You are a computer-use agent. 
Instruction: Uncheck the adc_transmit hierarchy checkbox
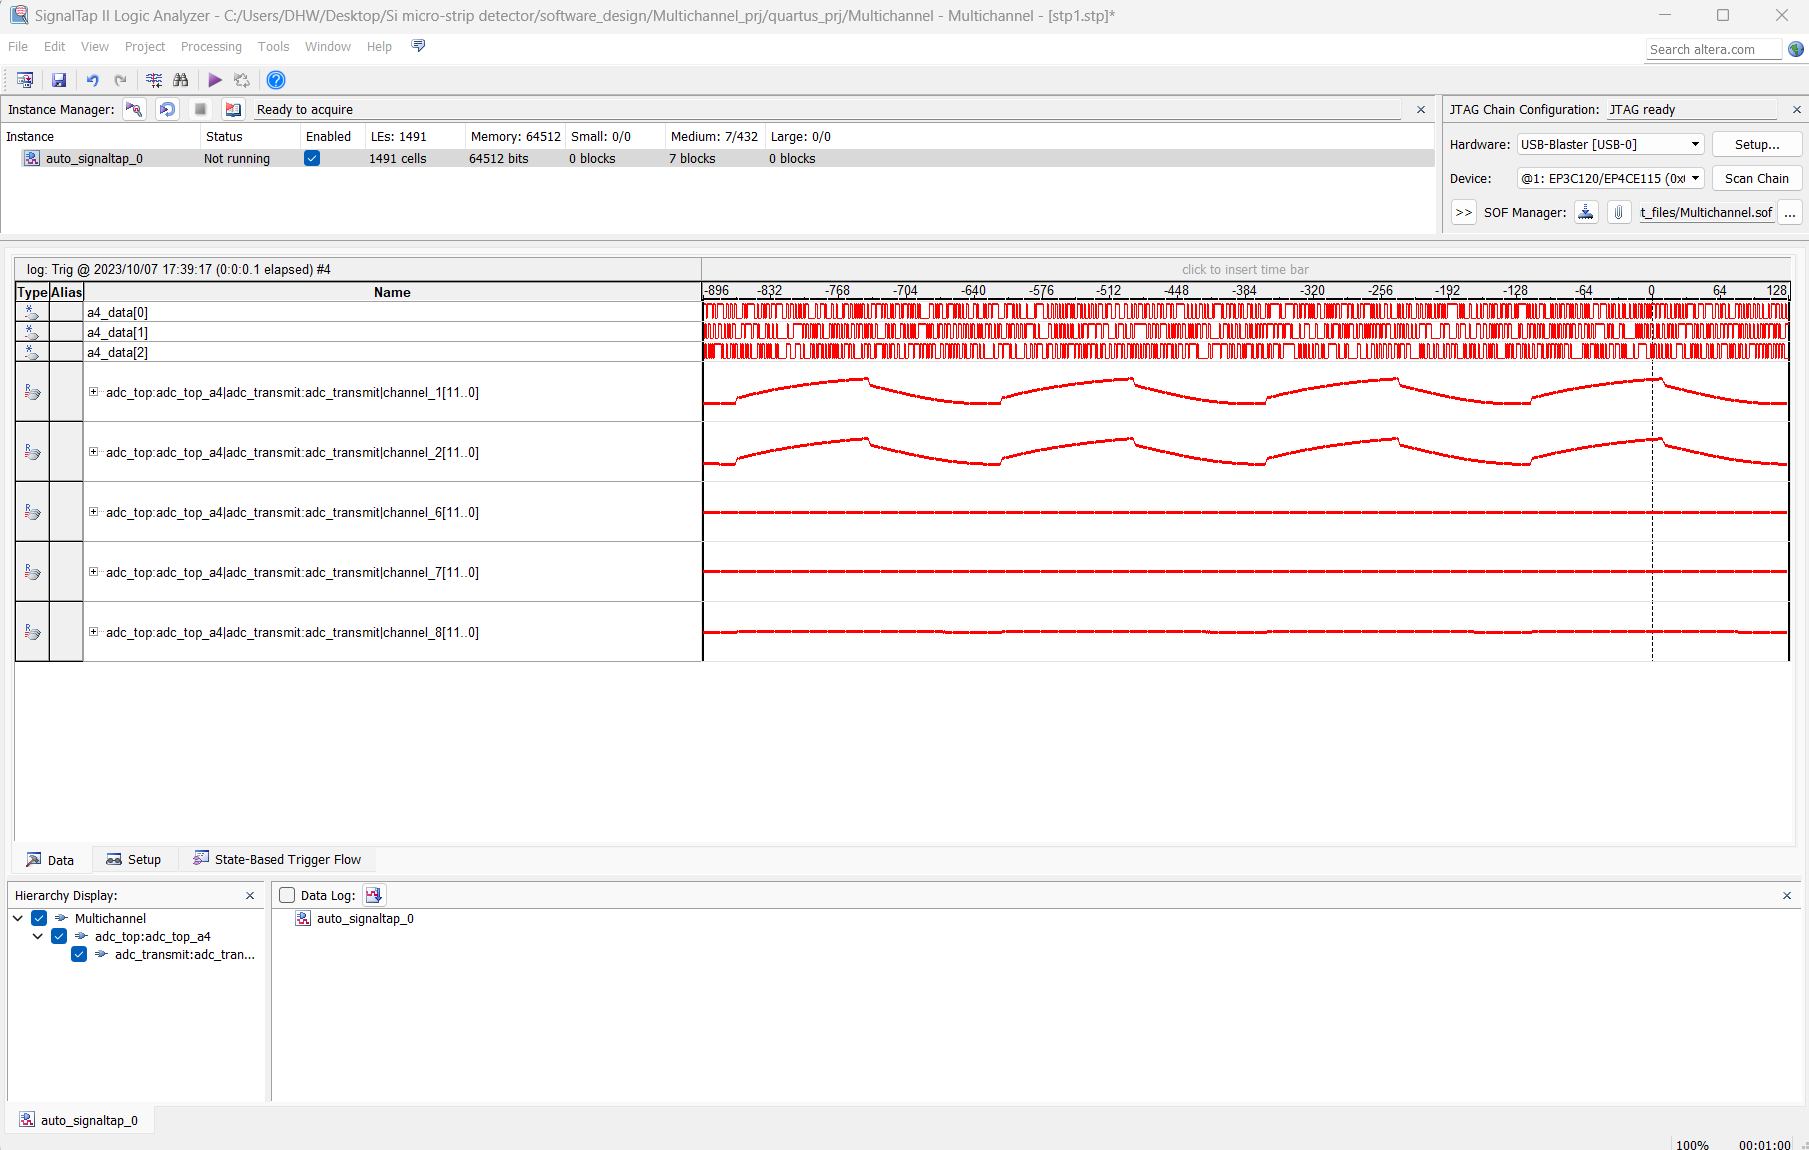pos(79,954)
